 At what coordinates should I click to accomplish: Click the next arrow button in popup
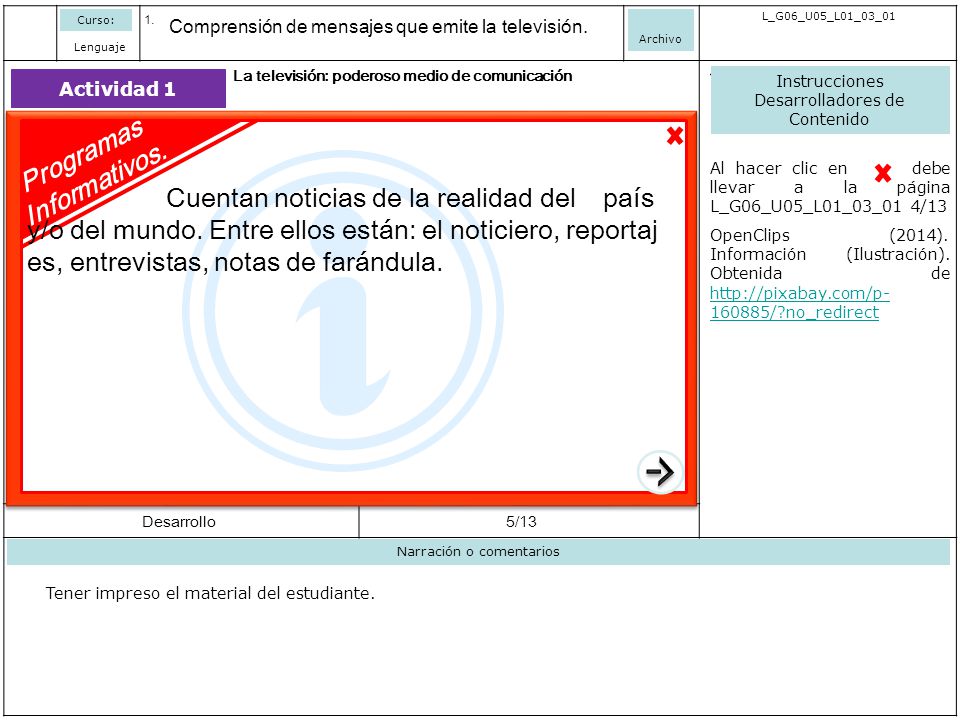pyautogui.click(x=660, y=472)
